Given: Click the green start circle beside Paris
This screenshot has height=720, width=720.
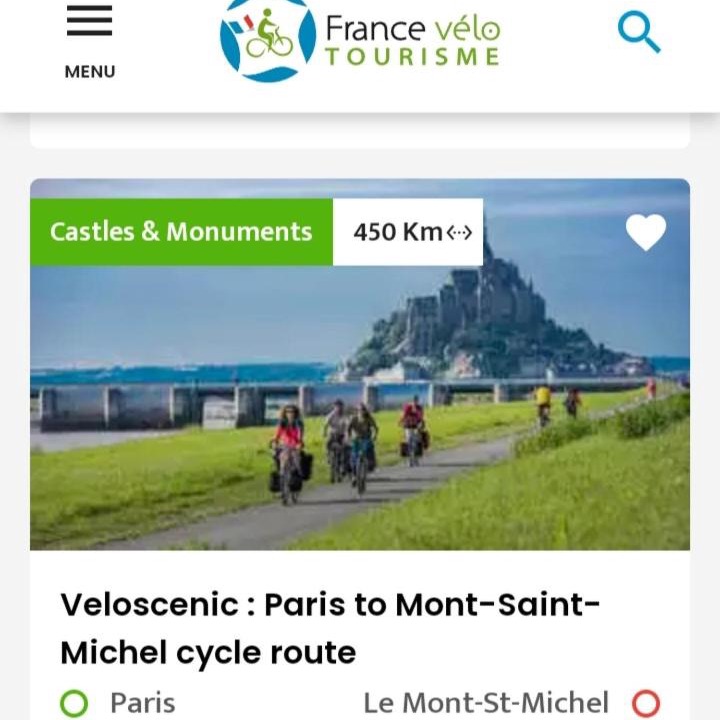Looking at the screenshot, I should [74, 703].
